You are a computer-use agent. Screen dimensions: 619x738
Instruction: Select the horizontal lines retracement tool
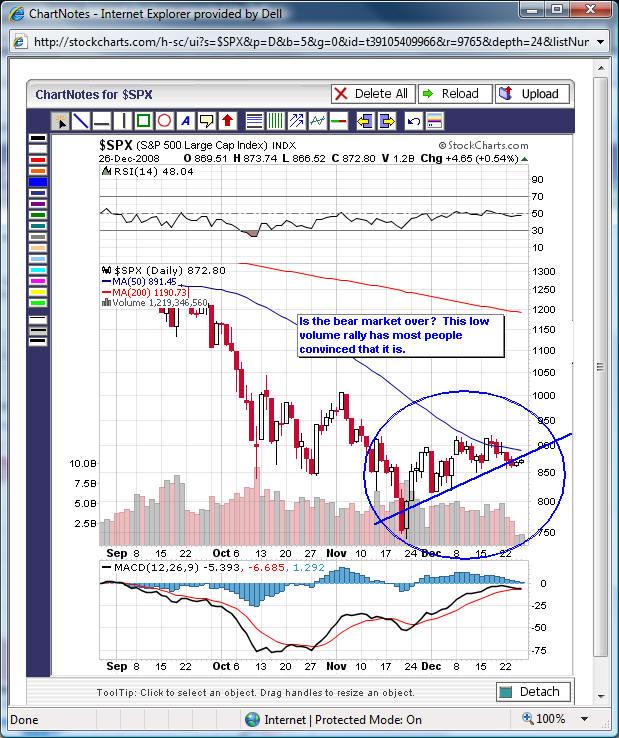[255, 121]
